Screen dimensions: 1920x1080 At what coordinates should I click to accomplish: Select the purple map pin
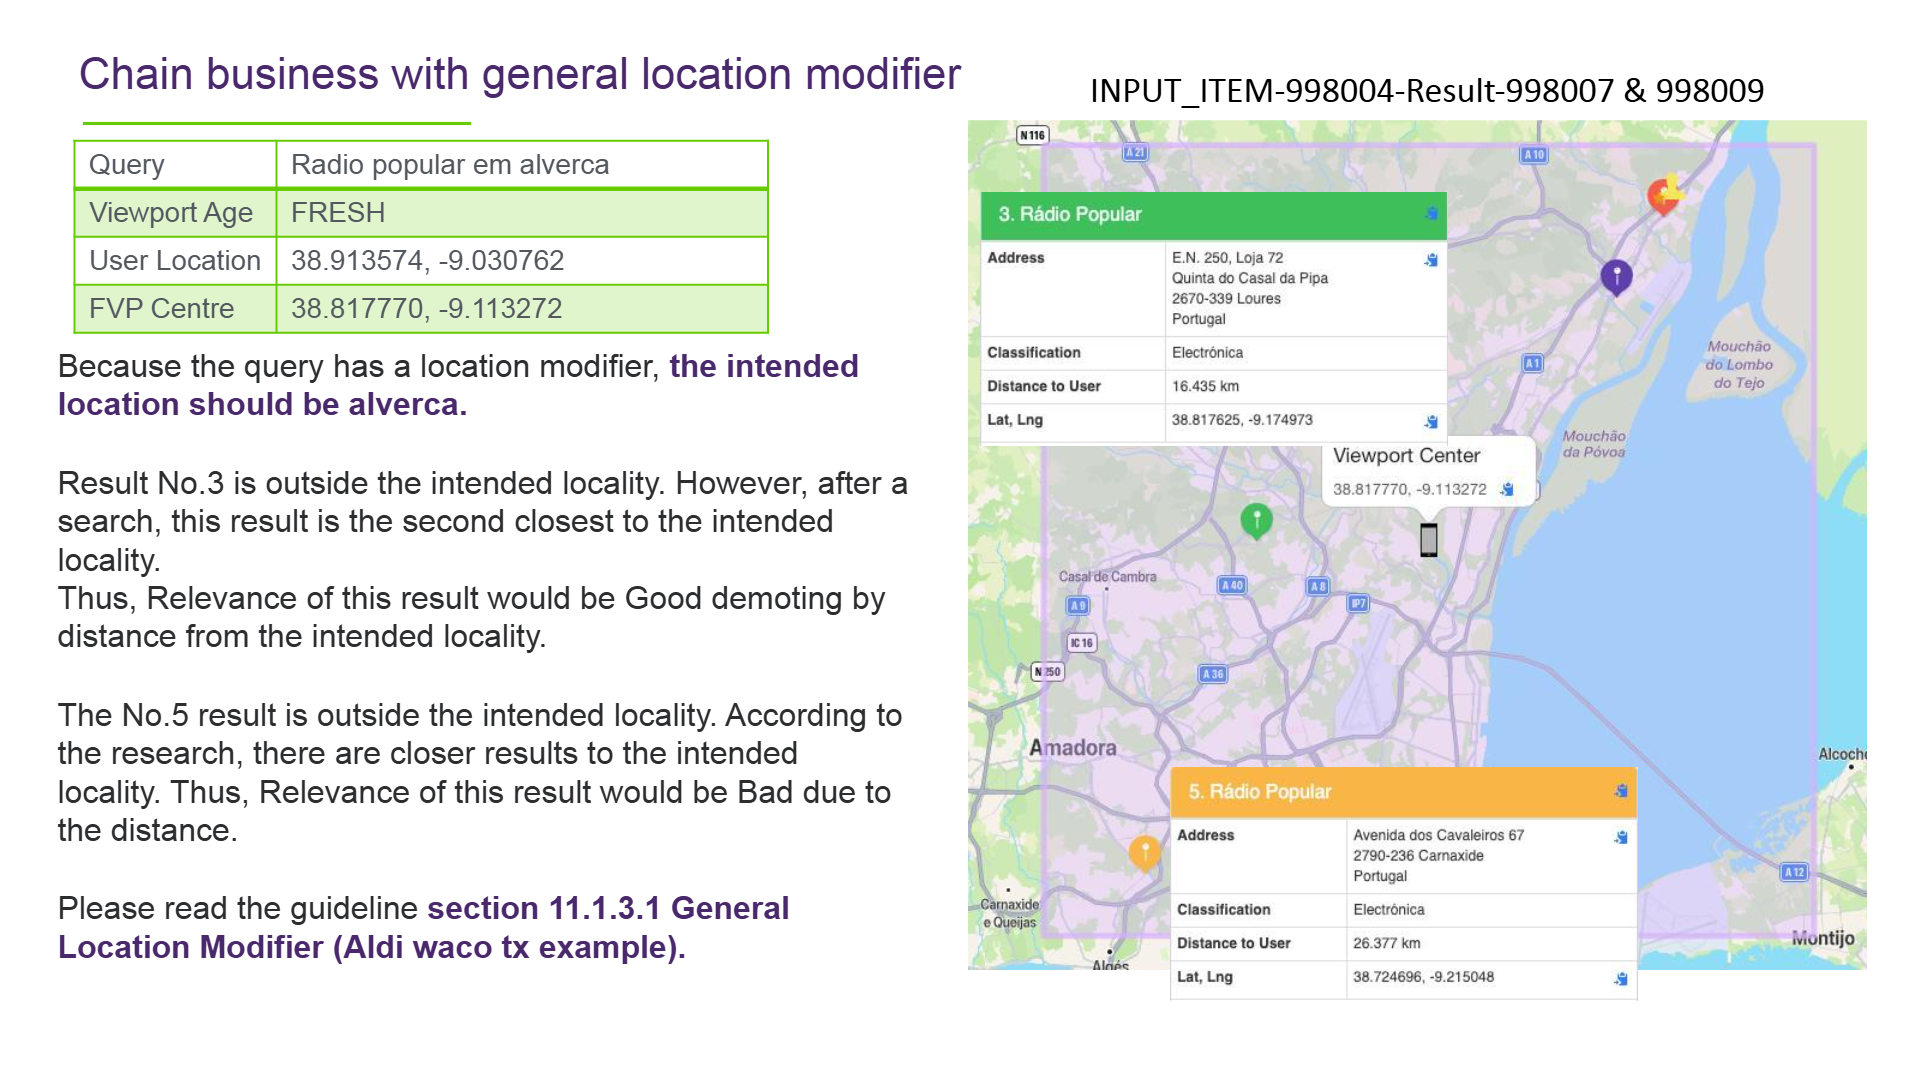coord(1616,276)
